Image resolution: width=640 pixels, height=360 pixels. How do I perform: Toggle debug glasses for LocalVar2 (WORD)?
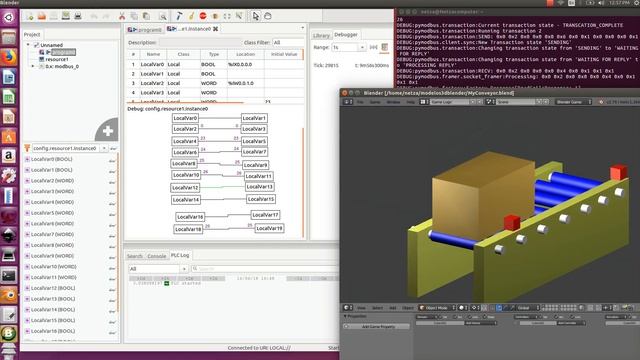pyautogui.click(x=112, y=181)
